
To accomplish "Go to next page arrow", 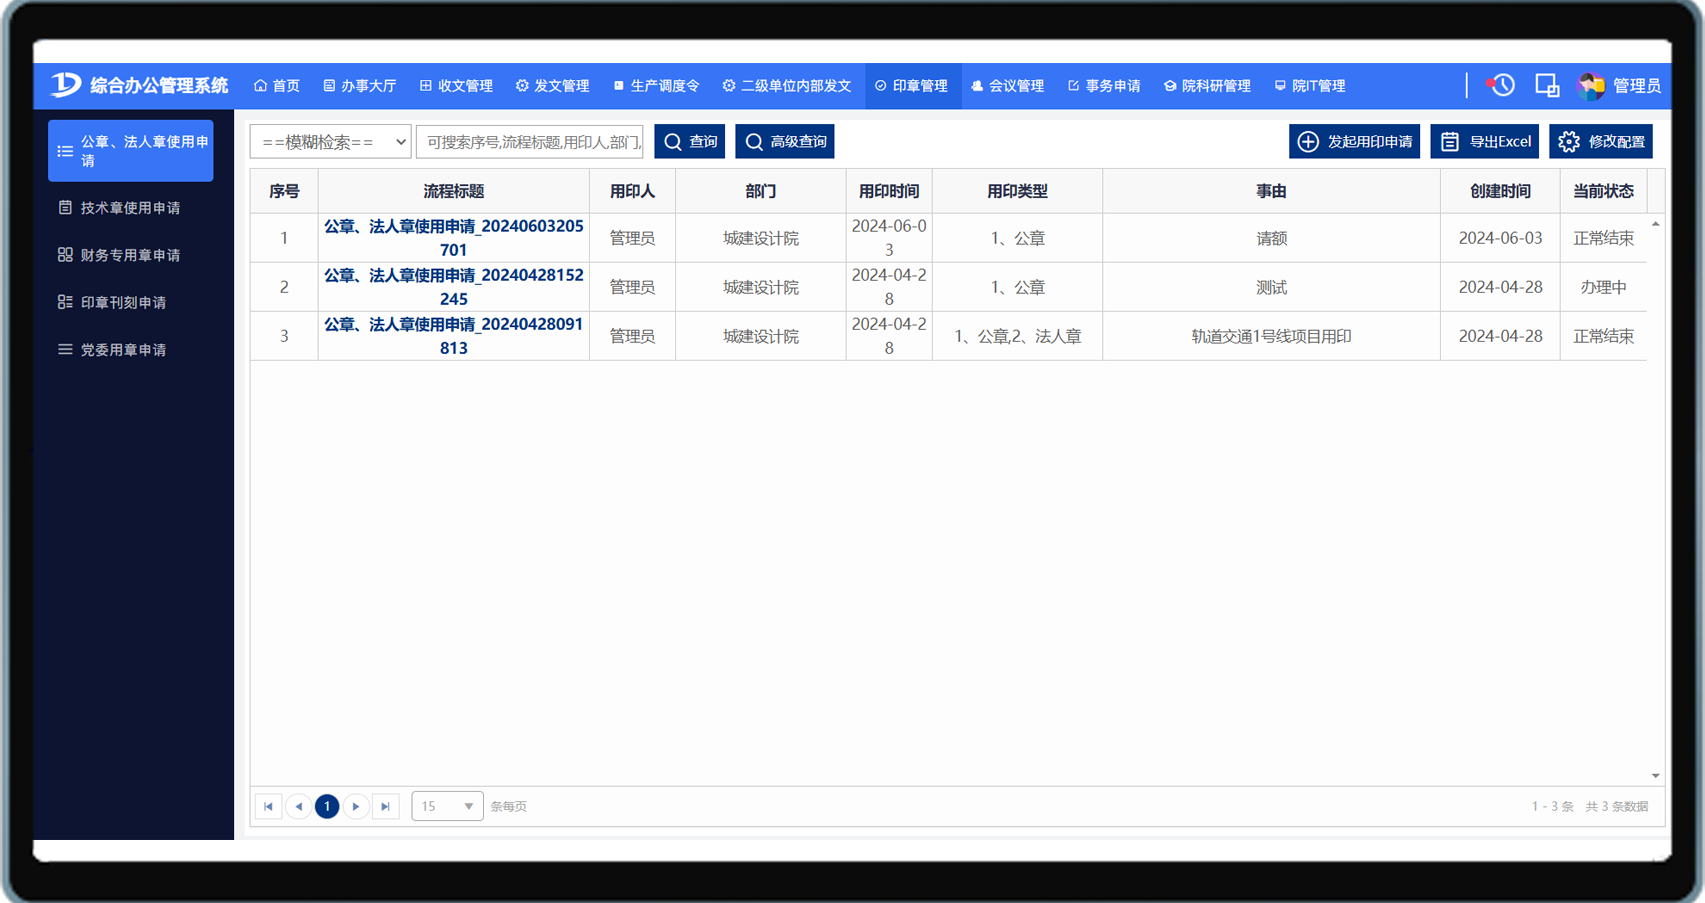I will pos(356,806).
